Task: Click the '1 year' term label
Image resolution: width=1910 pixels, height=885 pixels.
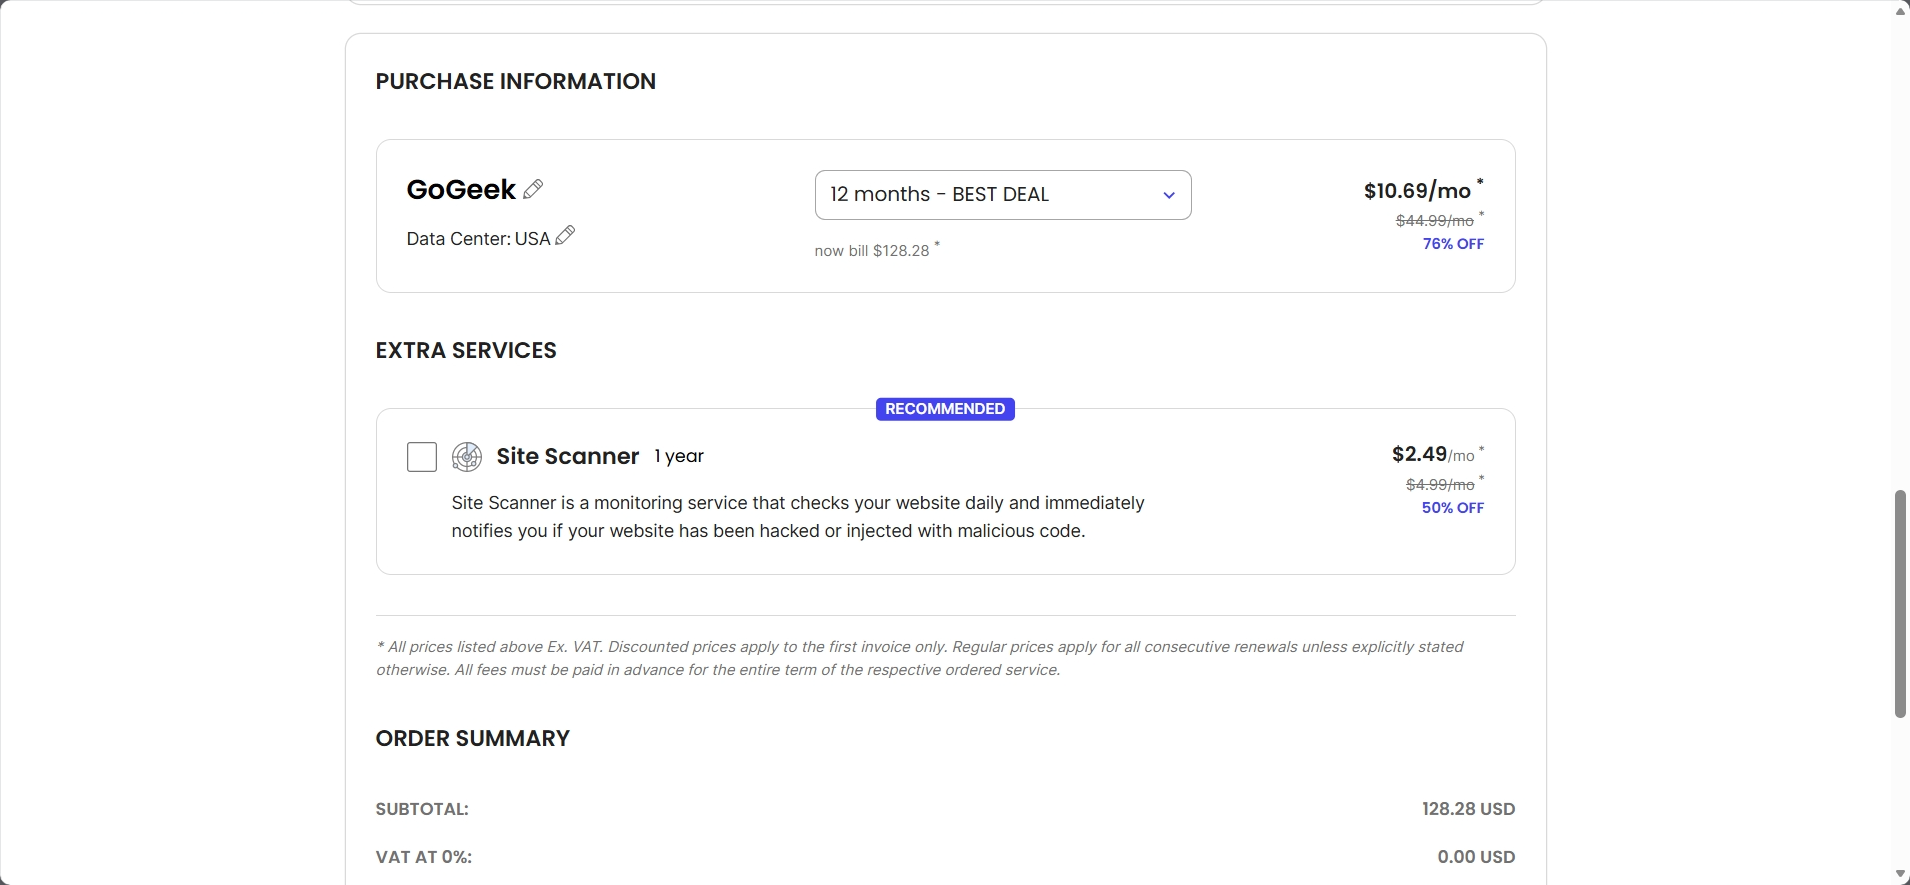Action: [679, 456]
